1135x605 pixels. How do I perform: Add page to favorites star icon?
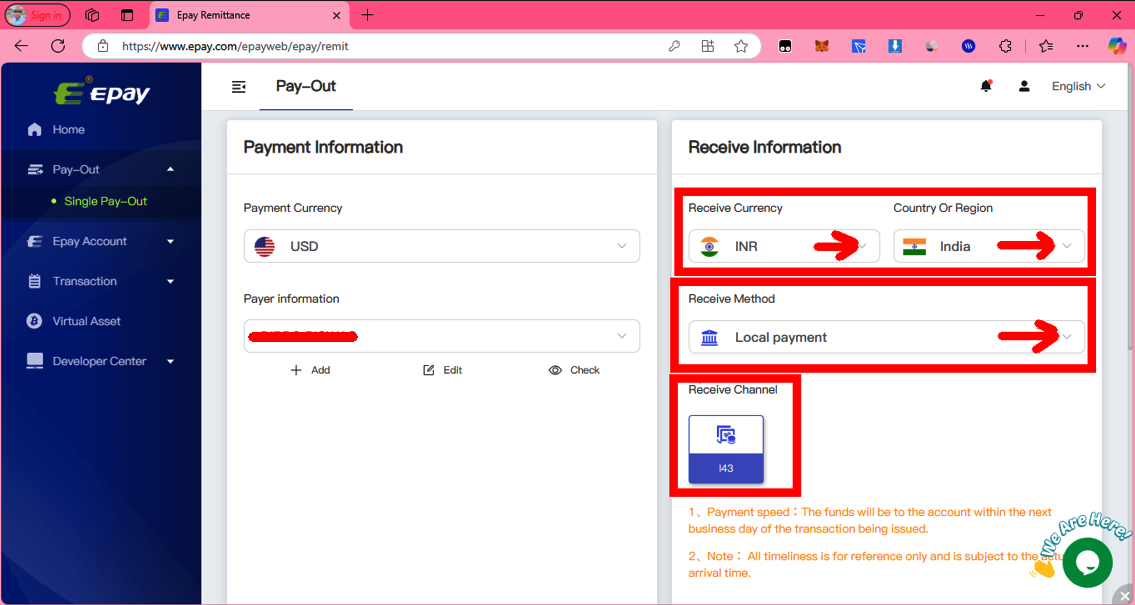[x=741, y=46]
